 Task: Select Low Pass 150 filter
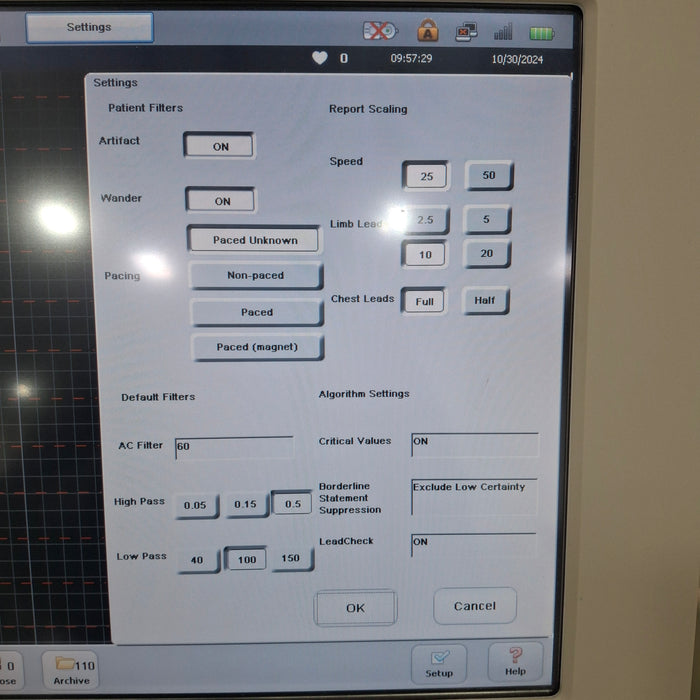coord(292,558)
